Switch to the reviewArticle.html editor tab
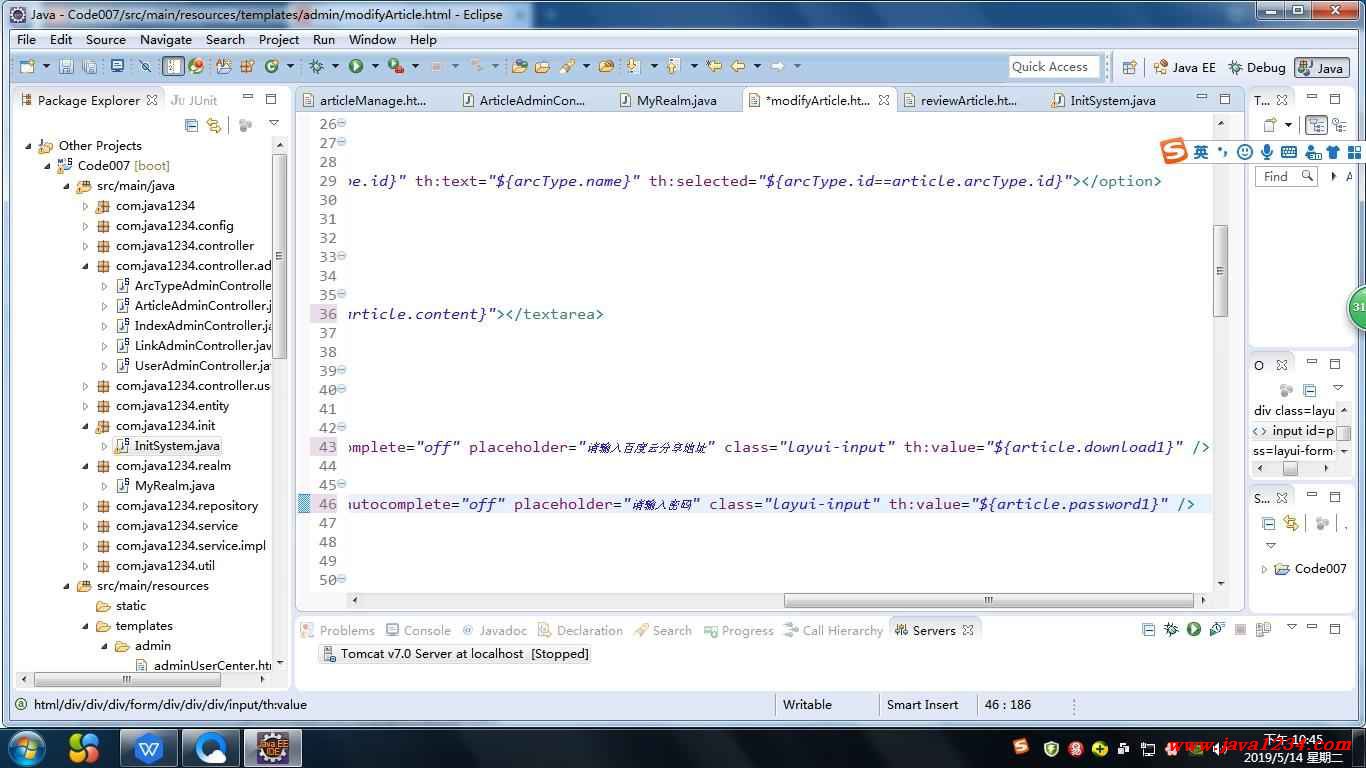Screen dimensions: 1366x768 [x=960, y=100]
